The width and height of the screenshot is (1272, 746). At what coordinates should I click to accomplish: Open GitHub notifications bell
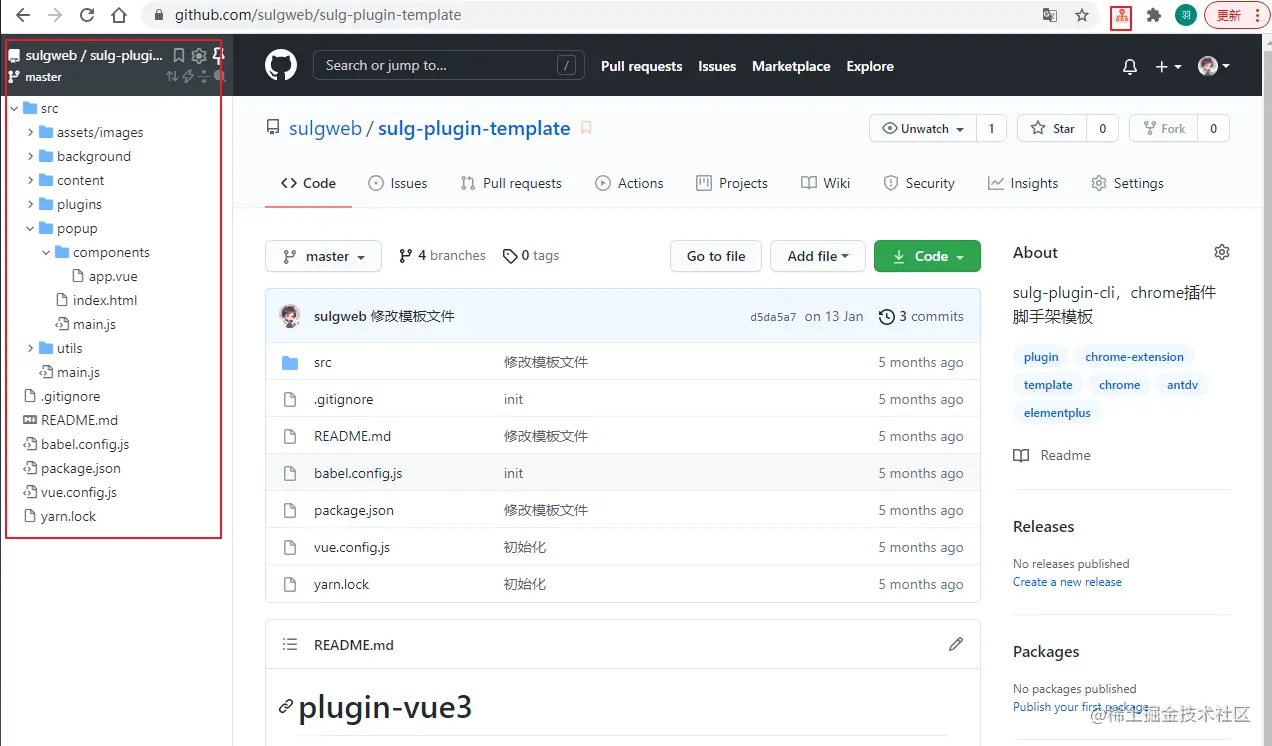[1130, 67]
